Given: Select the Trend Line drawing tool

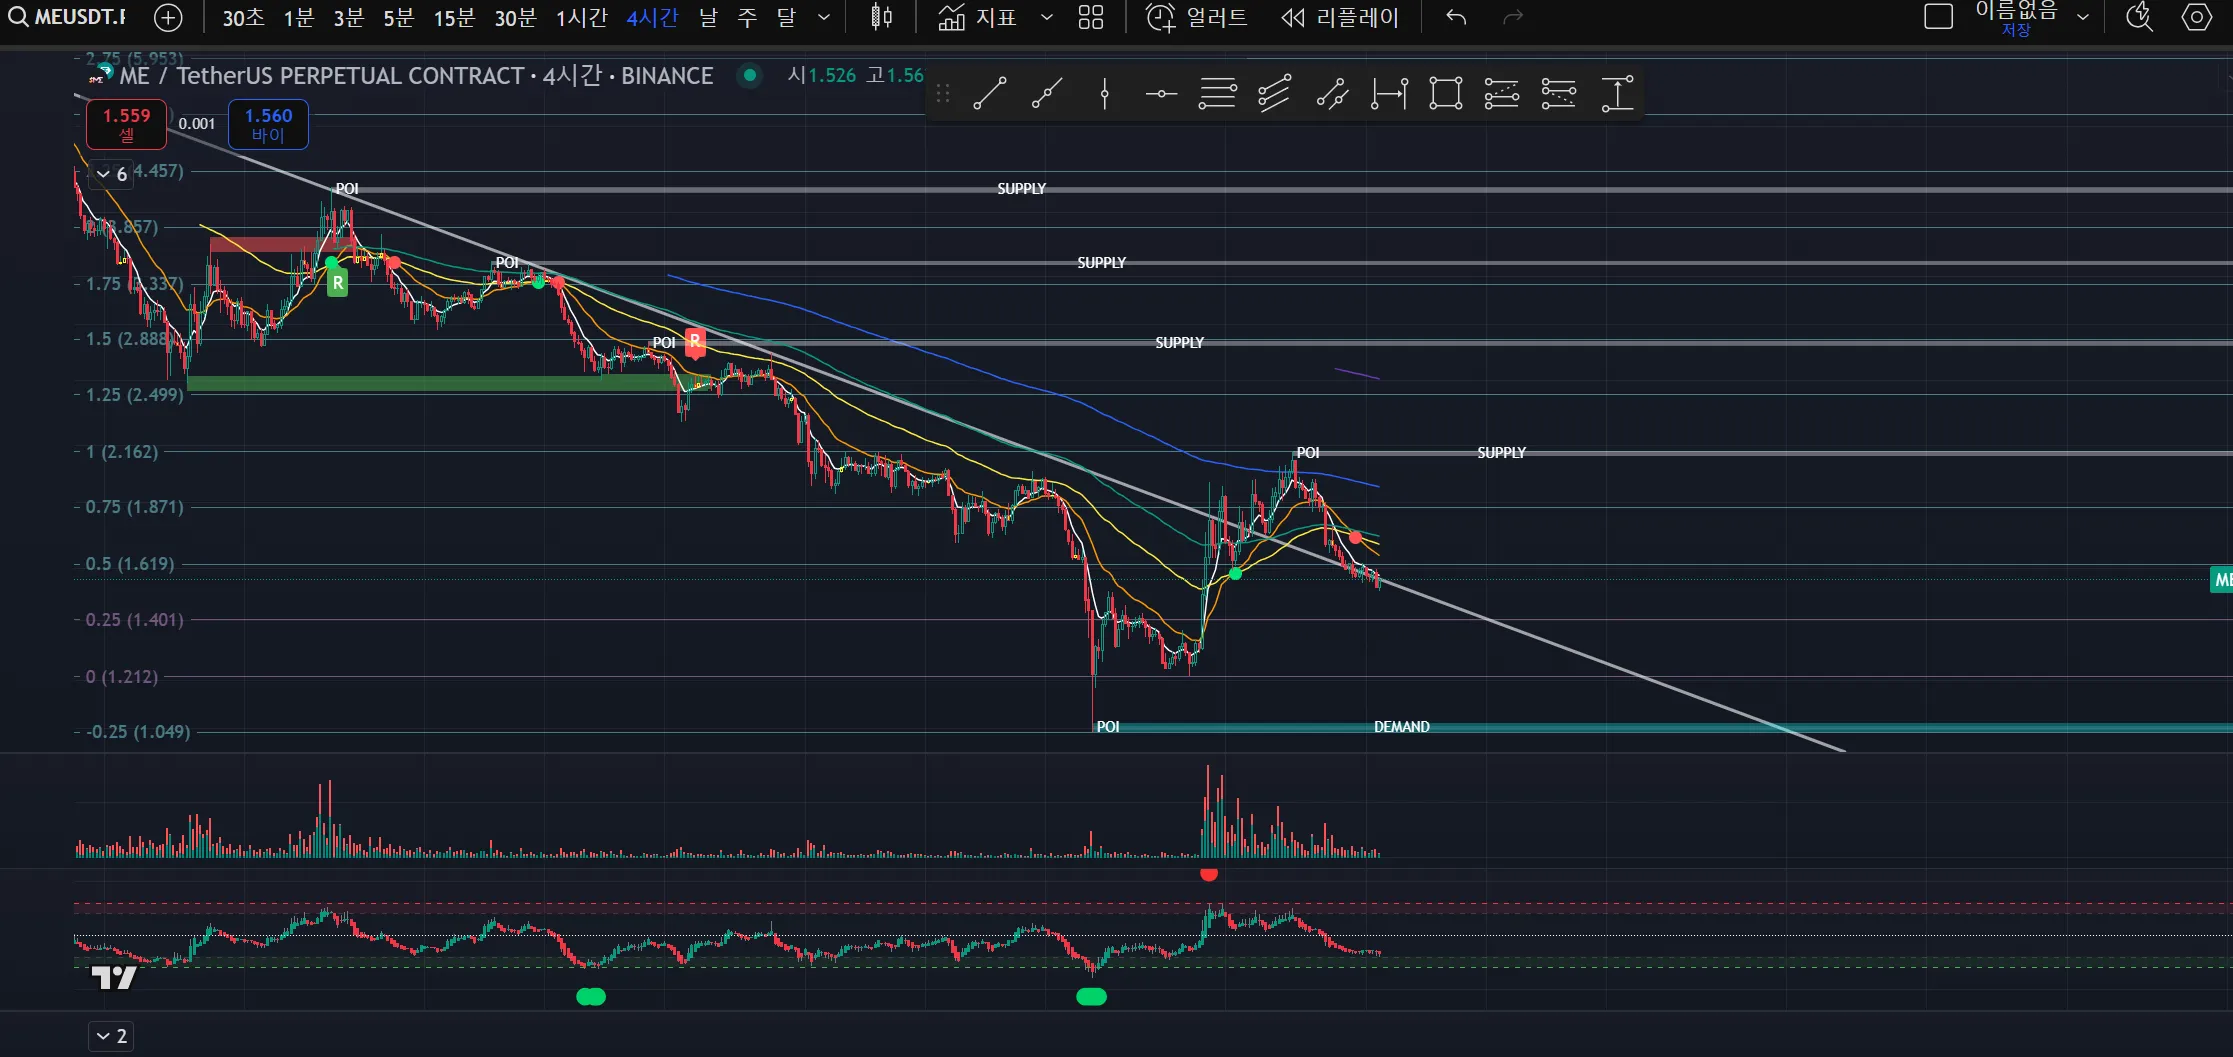Looking at the screenshot, I should pyautogui.click(x=989, y=94).
